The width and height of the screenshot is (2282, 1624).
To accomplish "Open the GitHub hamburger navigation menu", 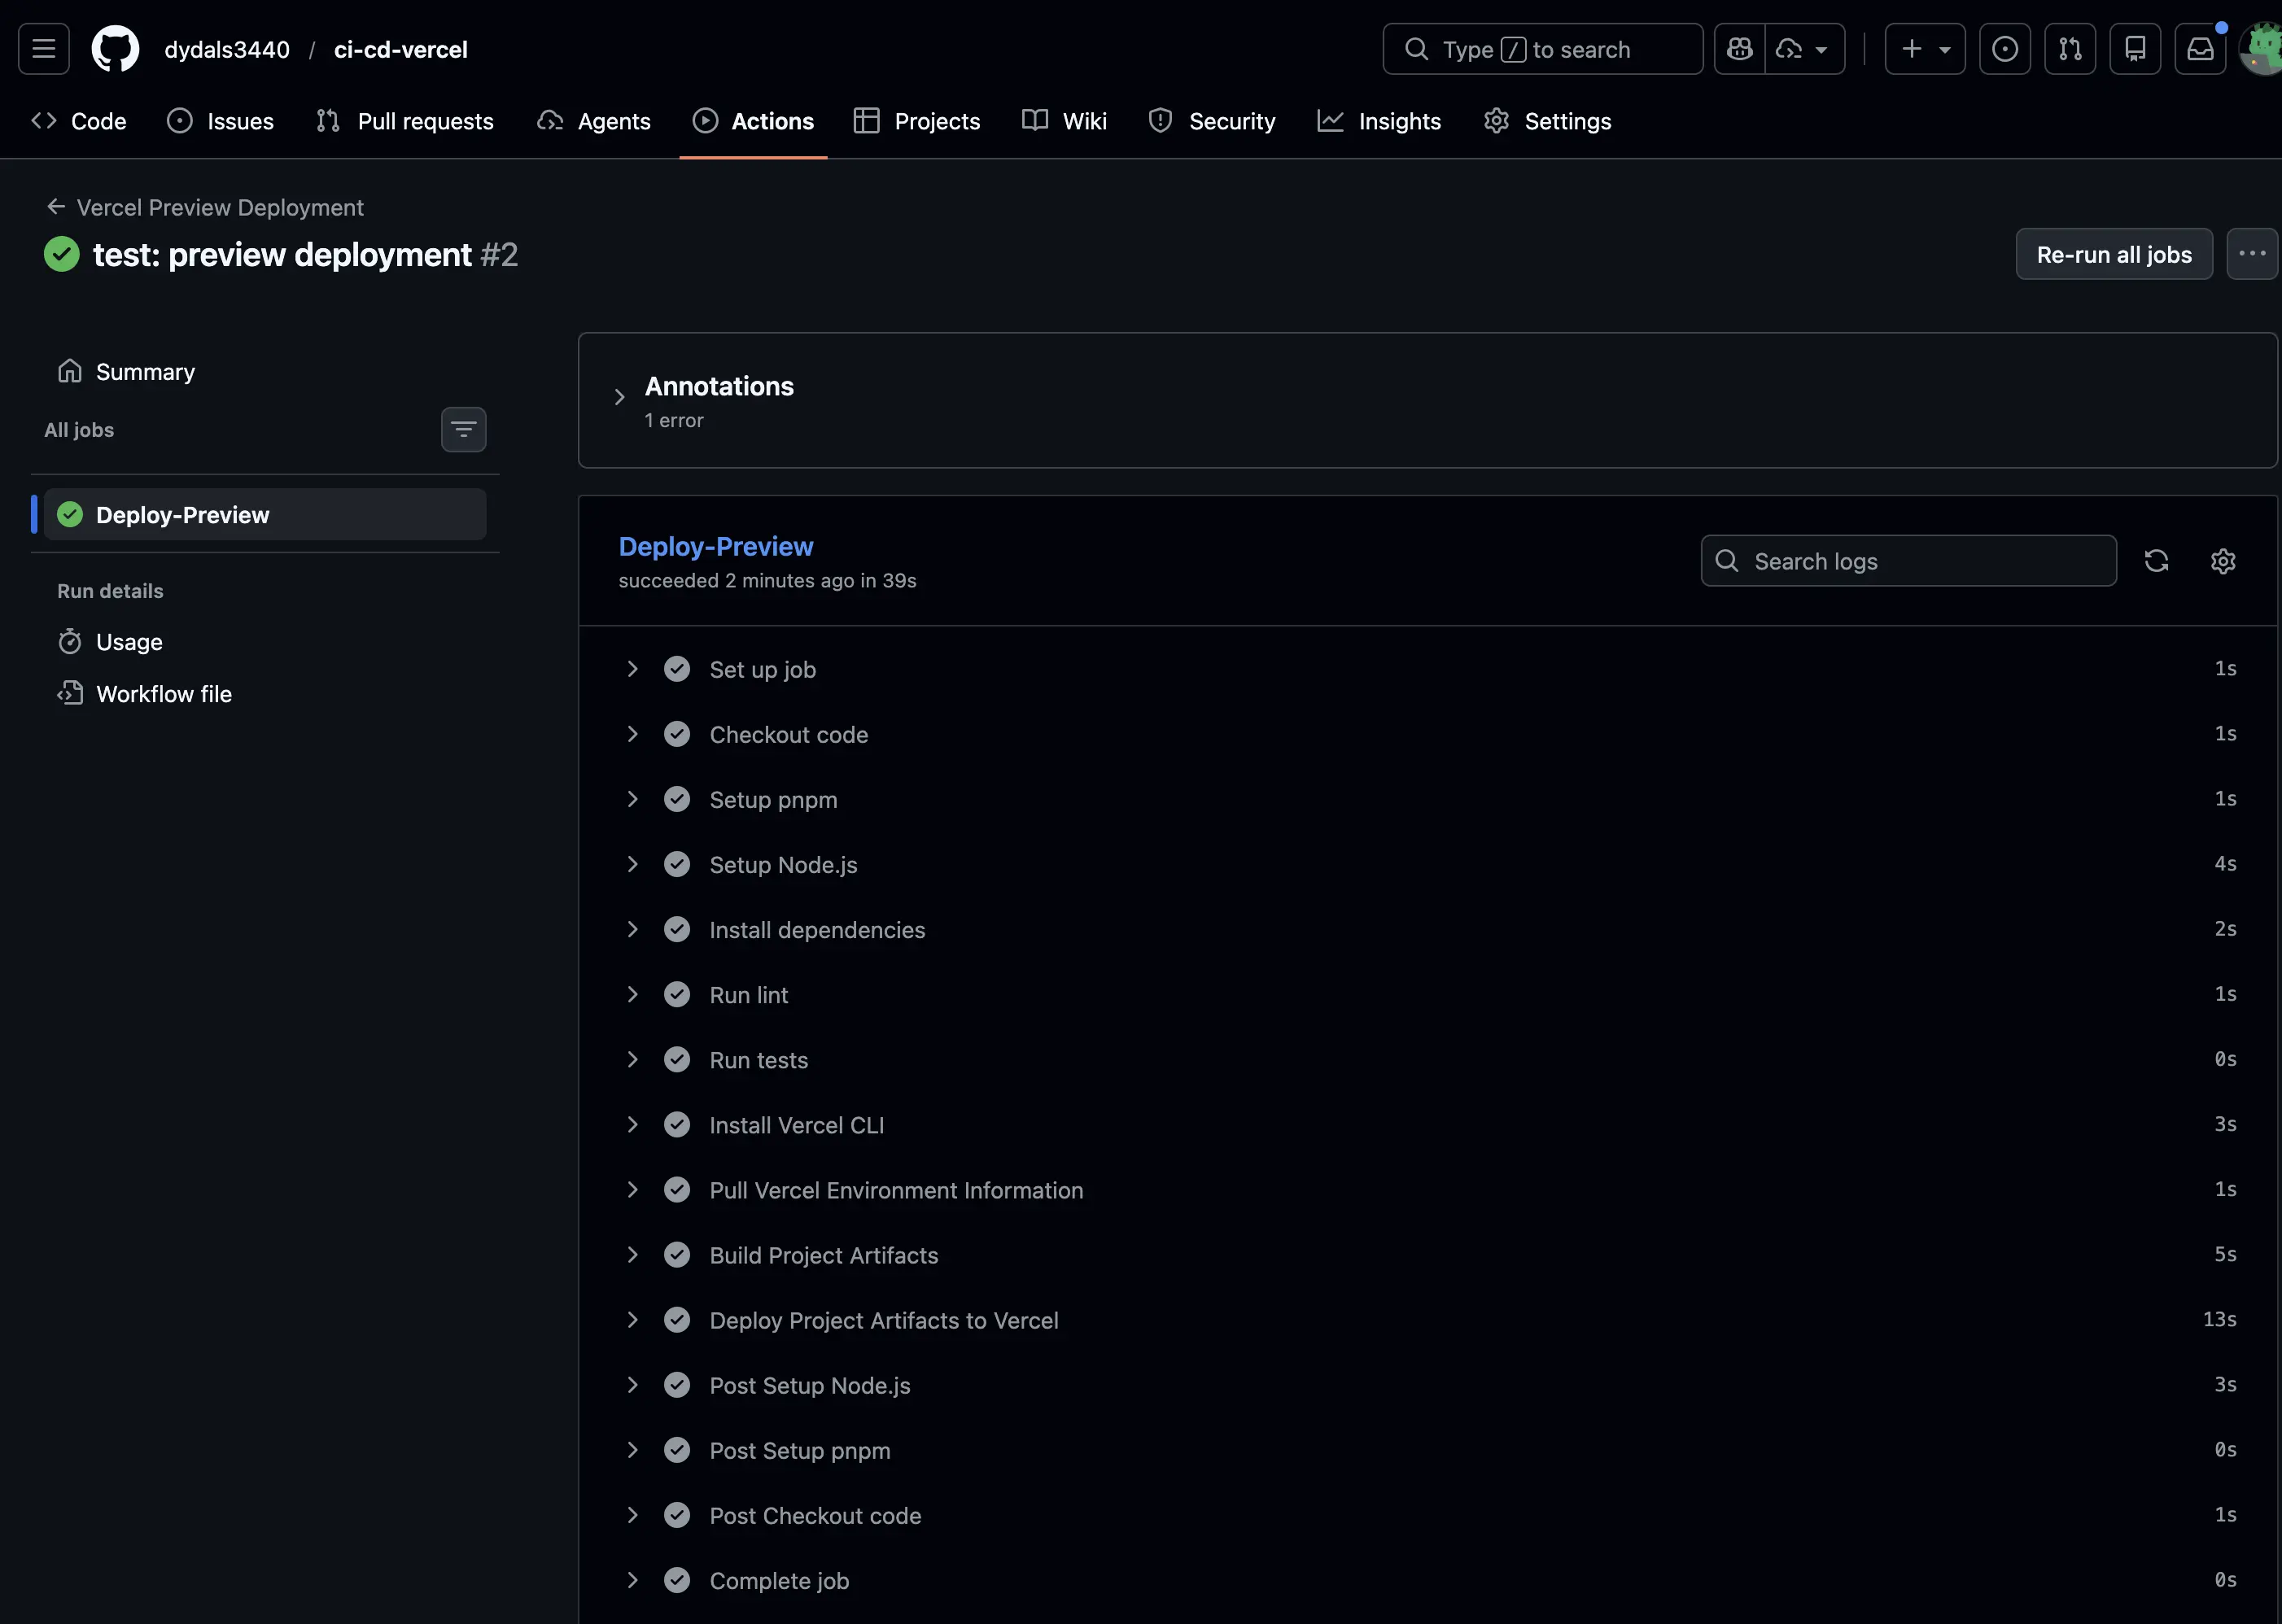I will [43, 48].
